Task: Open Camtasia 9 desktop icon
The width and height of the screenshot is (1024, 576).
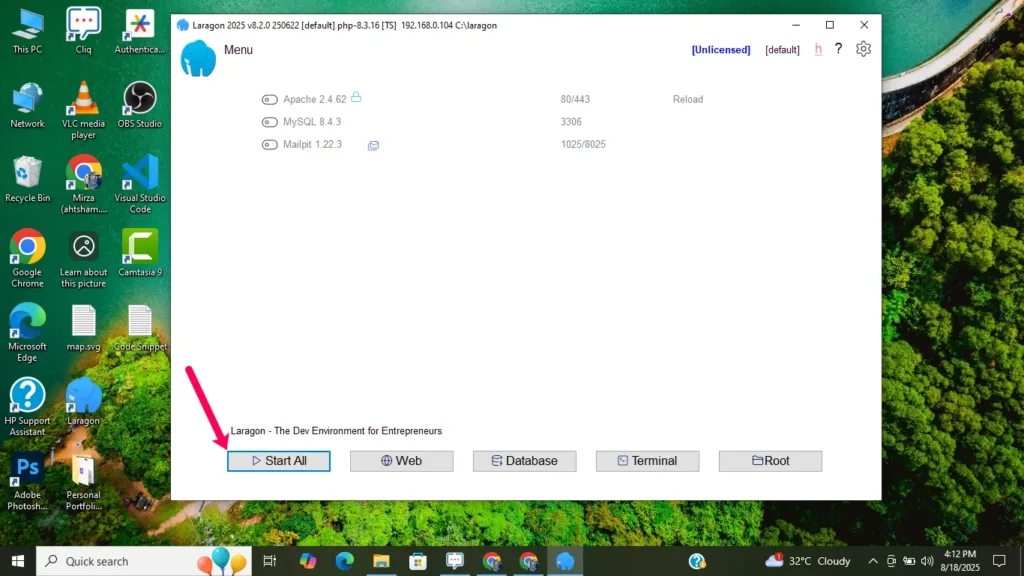Action: tap(140, 247)
